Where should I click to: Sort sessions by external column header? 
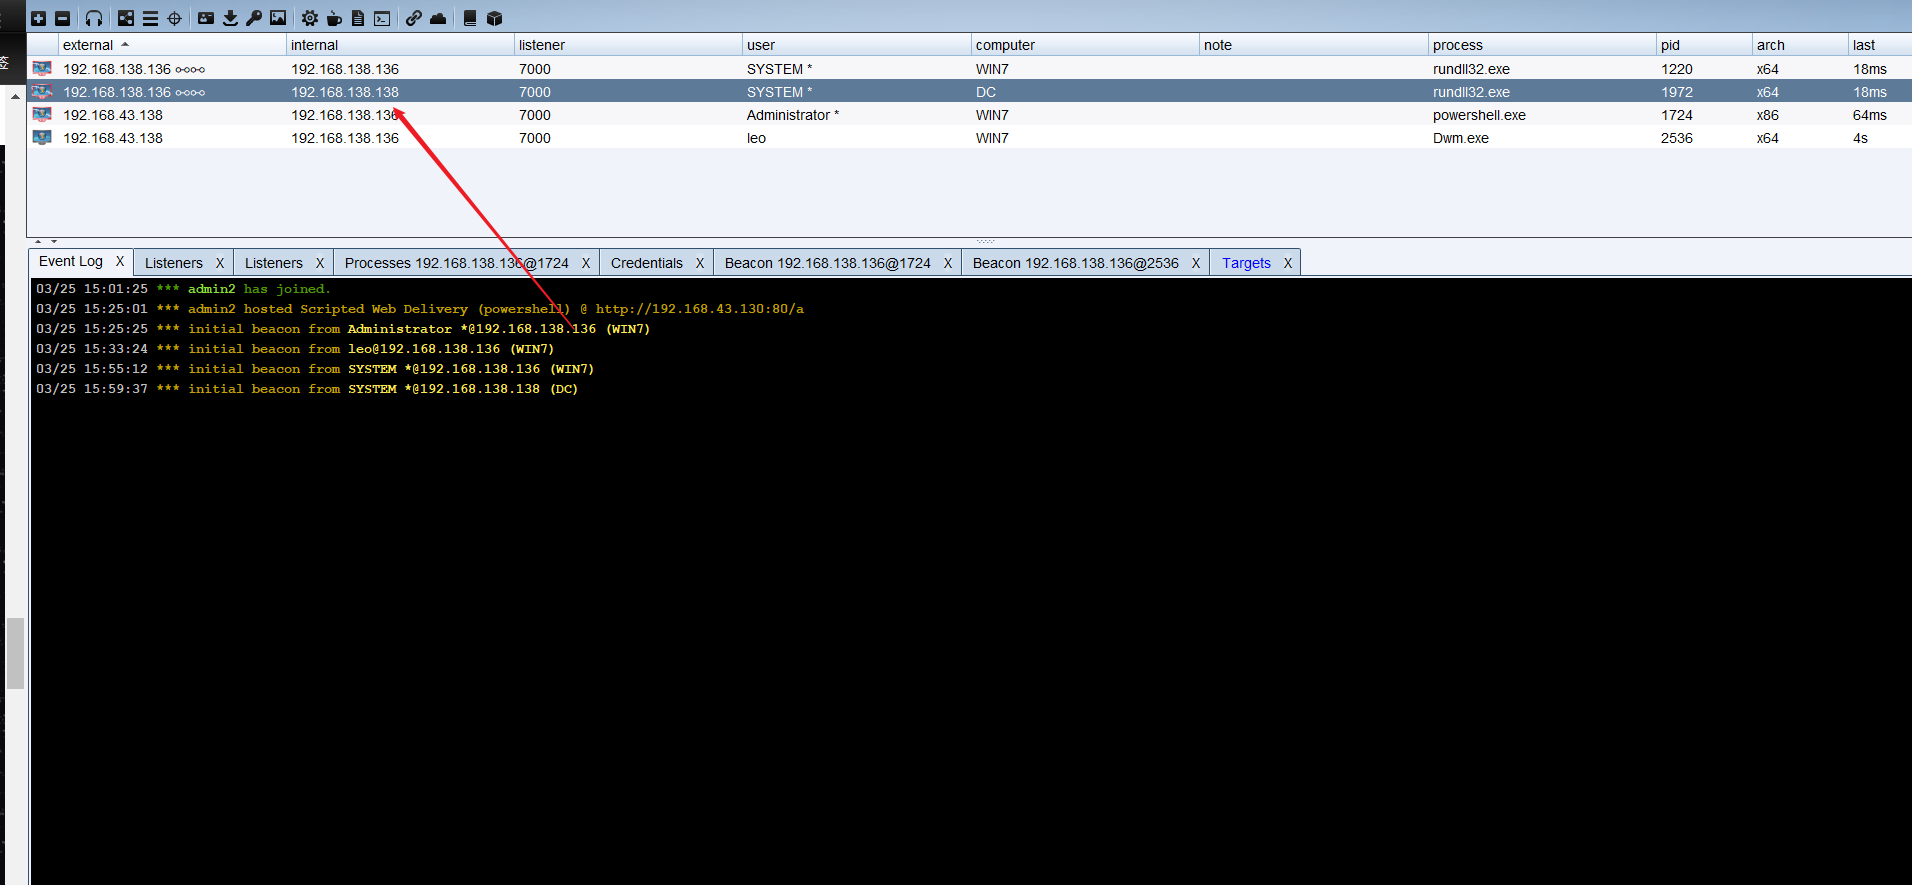pos(172,45)
